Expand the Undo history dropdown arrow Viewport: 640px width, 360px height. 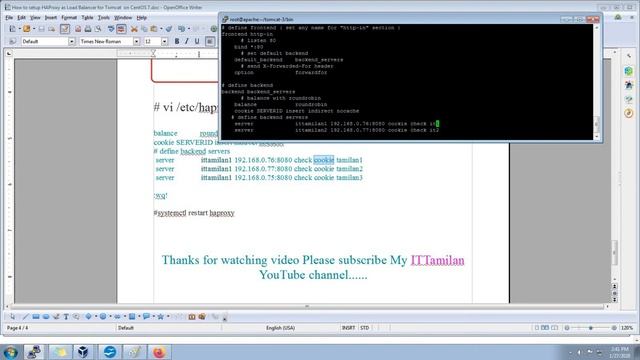pyautogui.click(x=188, y=29)
